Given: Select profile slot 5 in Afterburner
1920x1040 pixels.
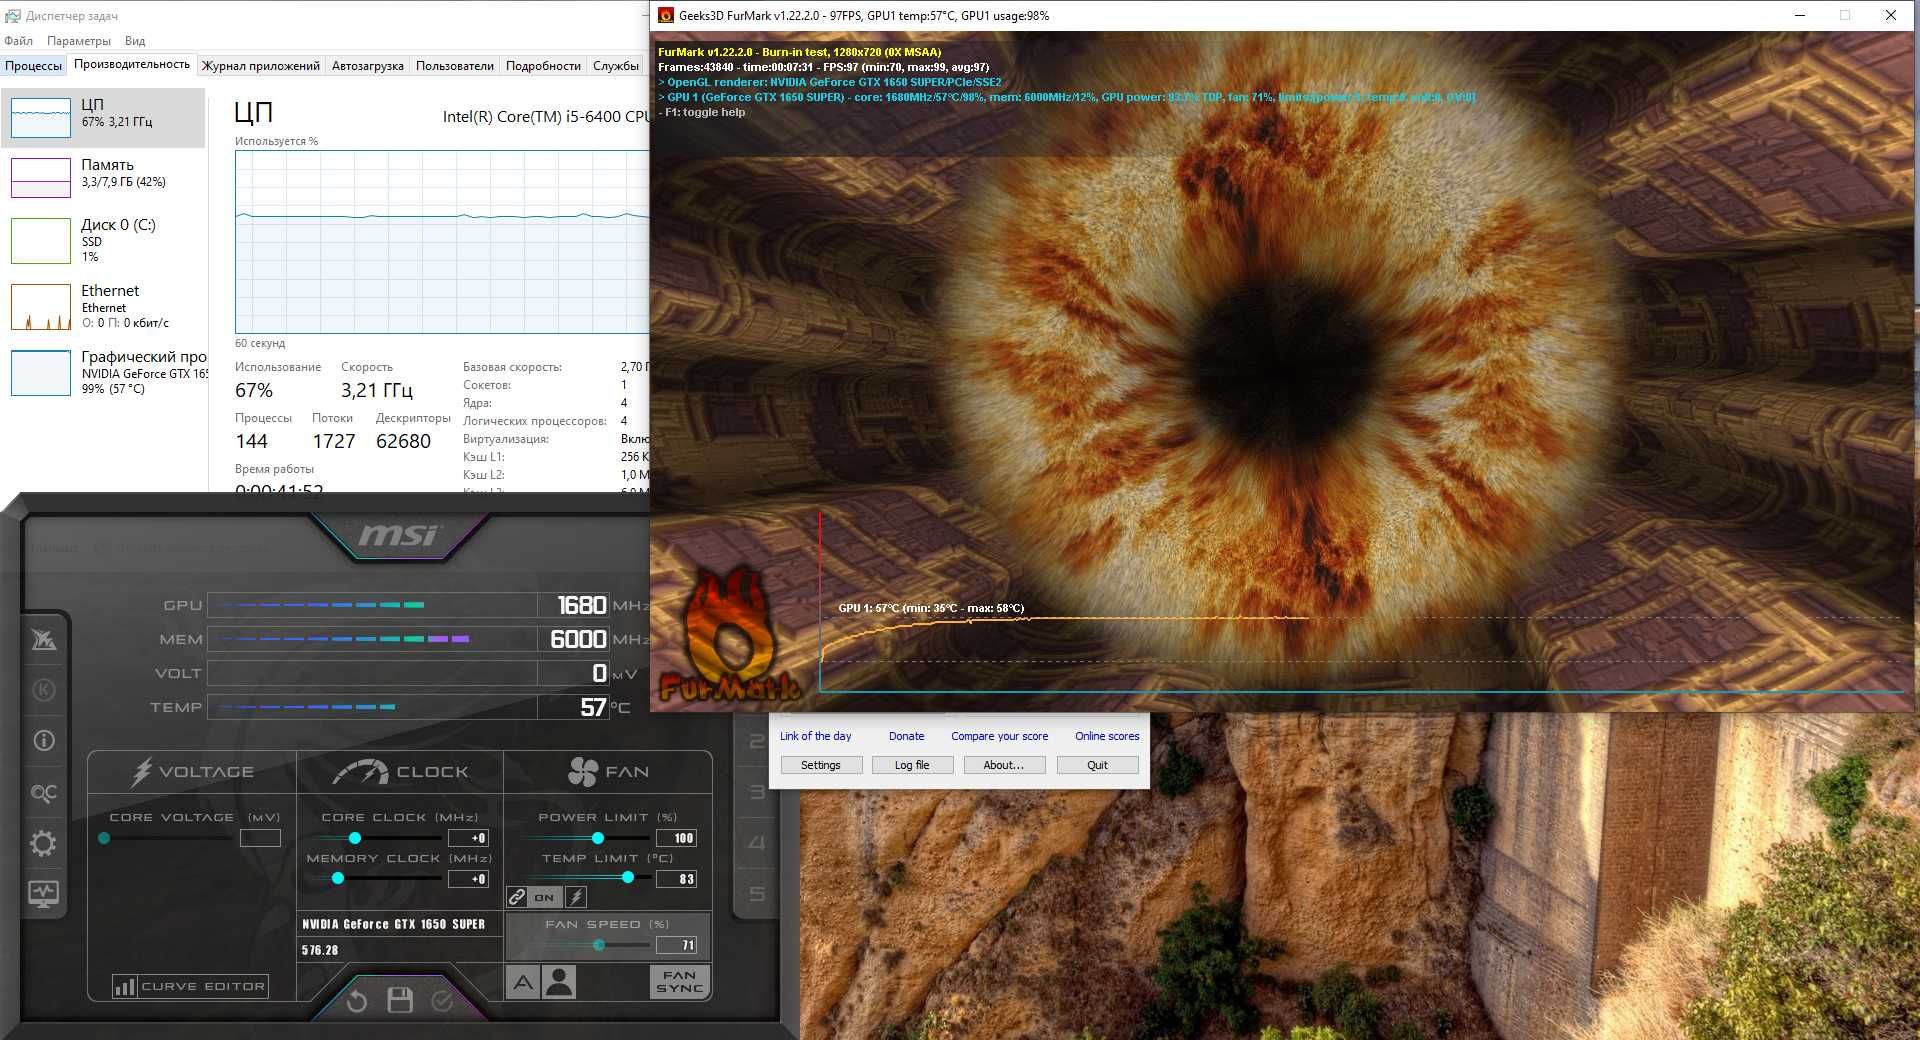Looking at the screenshot, I should click(x=757, y=894).
